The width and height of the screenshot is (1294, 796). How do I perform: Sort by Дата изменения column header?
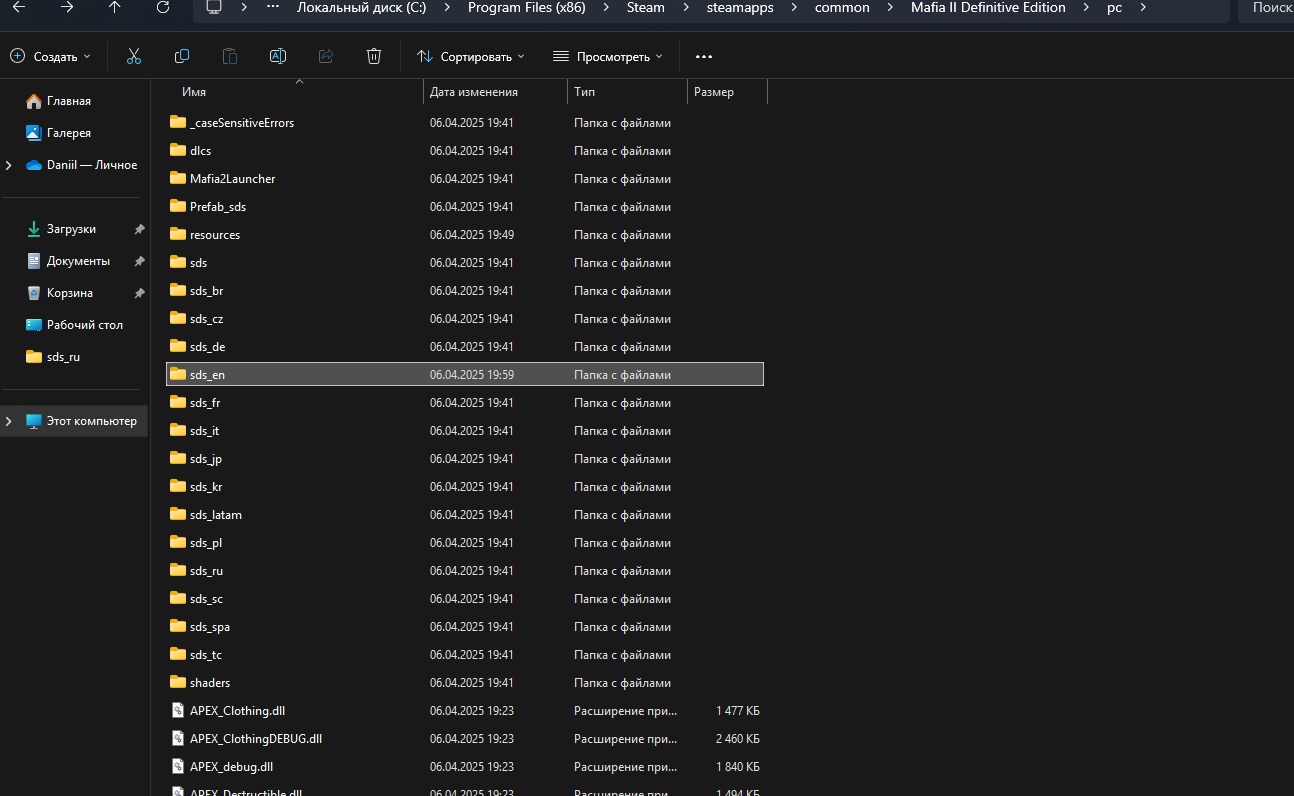click(x=474, y=92)
